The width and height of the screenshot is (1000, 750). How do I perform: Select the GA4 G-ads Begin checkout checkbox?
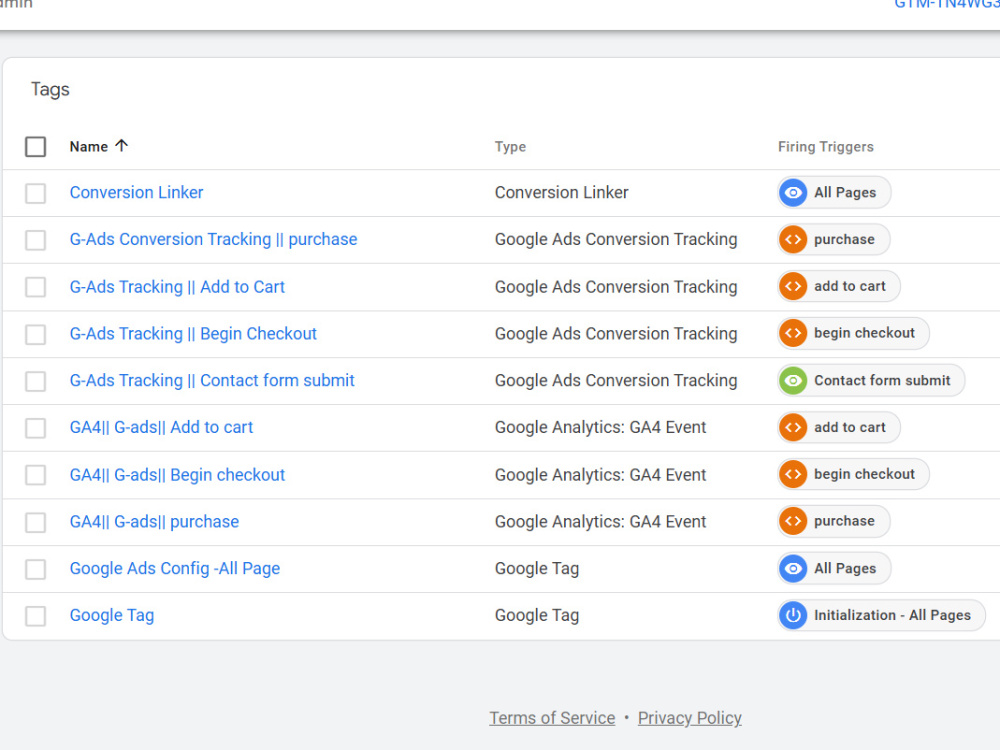tap(36, 475)
